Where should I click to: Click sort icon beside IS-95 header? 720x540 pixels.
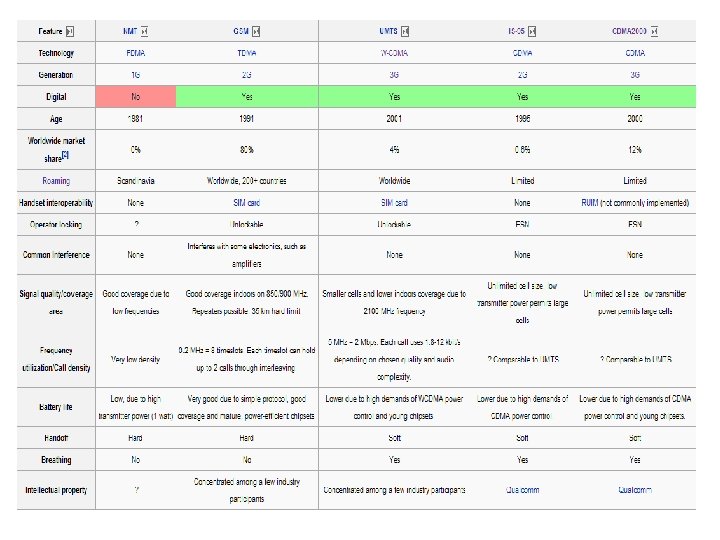click(x=532, y=31)
